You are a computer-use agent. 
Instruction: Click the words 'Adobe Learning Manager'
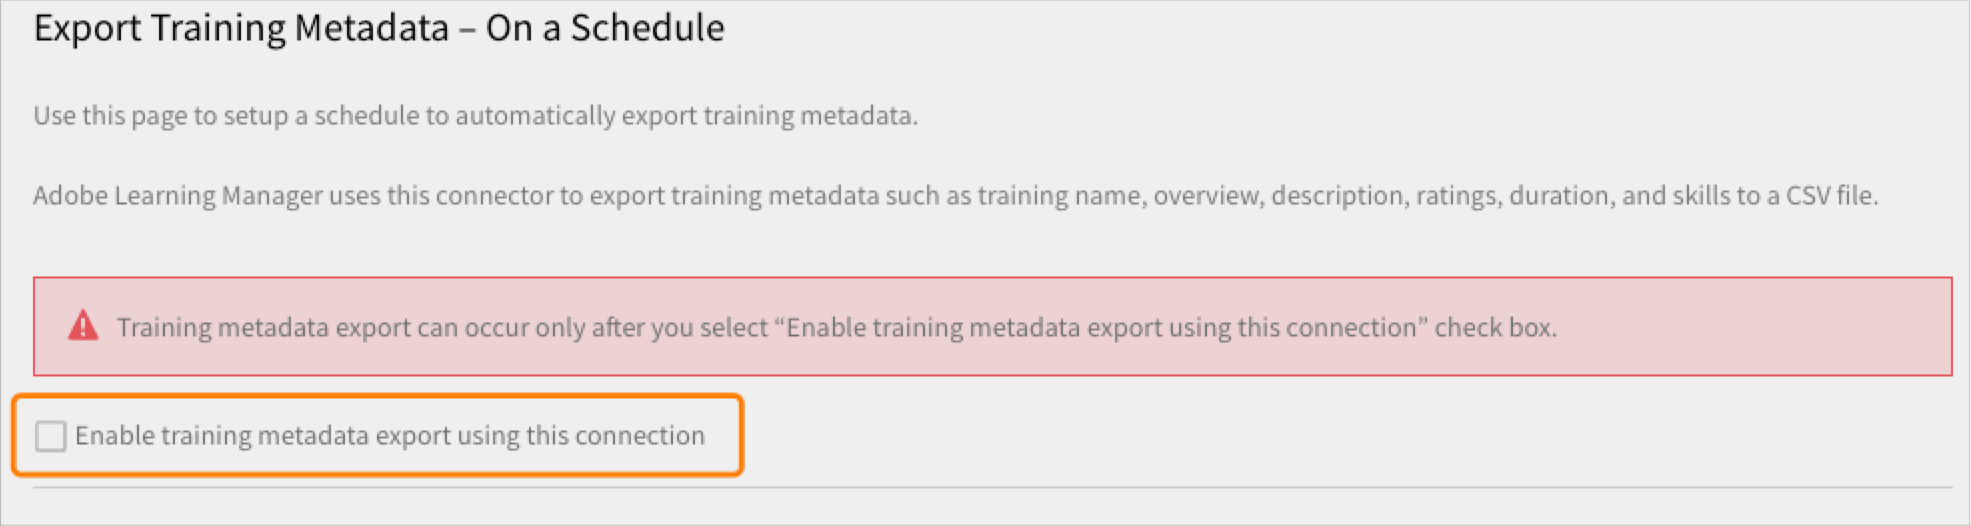(178, 196)
